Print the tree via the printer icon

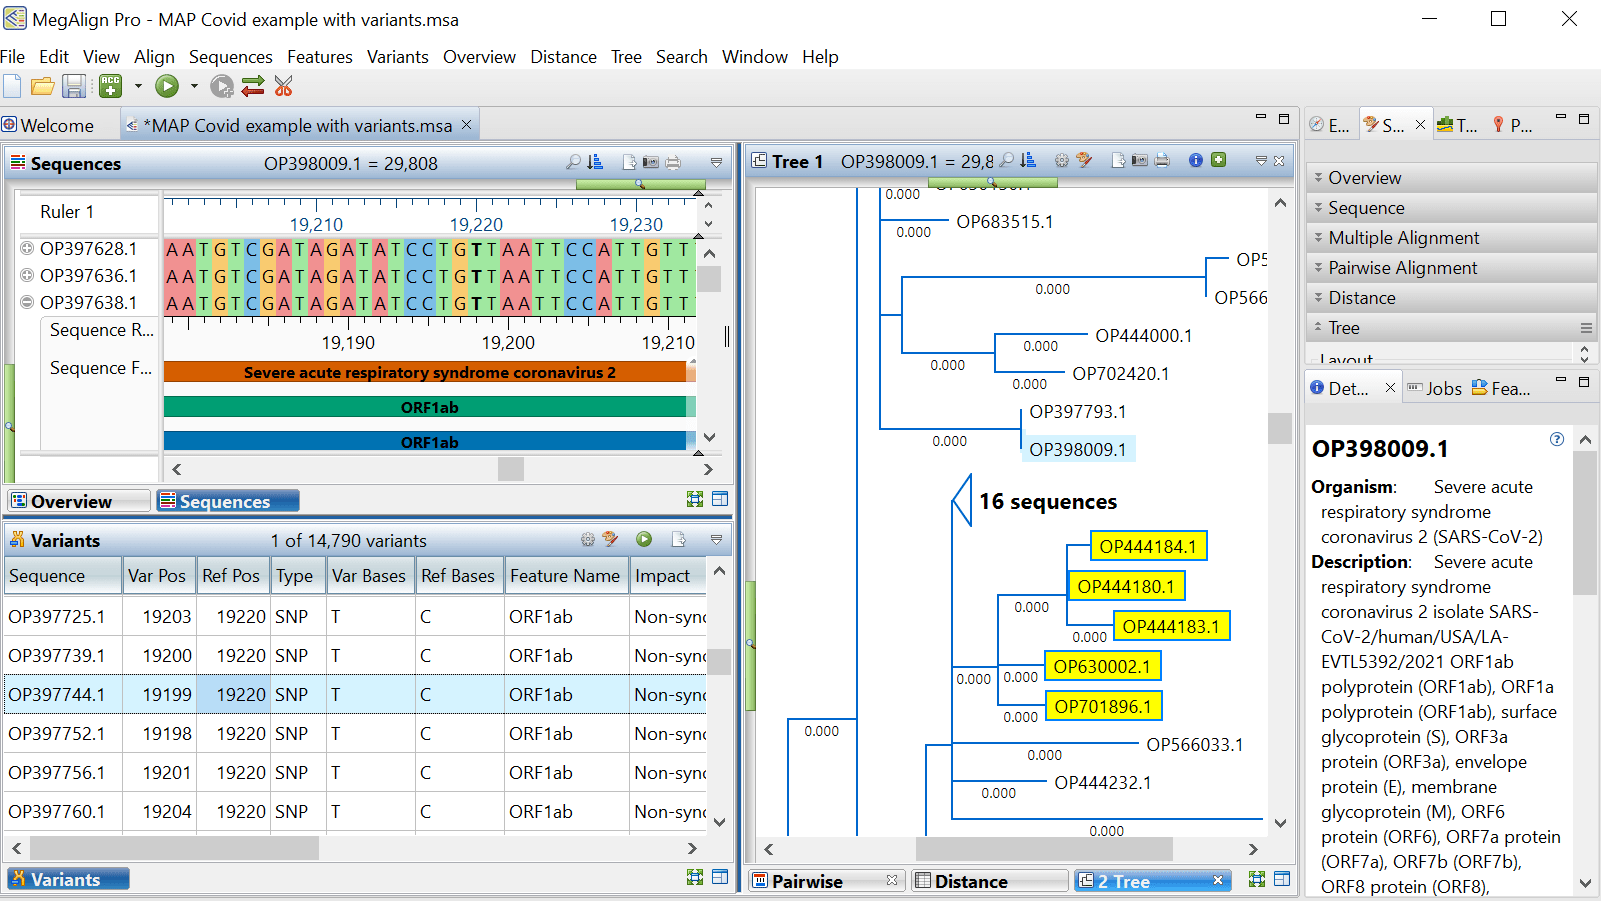[x=1162, y=160]
